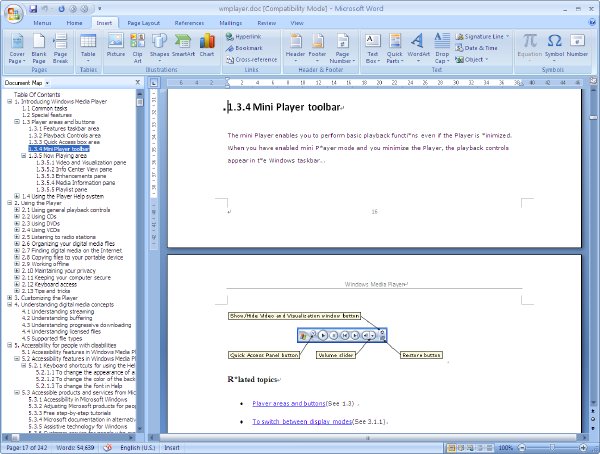Open Shapes gallery
600x454 pixels.
[x=159, y=49]
